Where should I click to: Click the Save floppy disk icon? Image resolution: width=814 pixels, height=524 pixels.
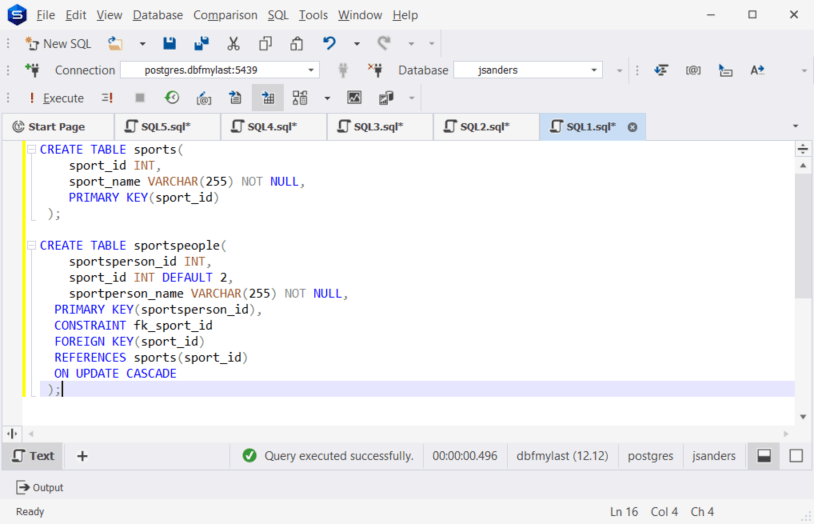pyautogui.click(x=169, y=44)
